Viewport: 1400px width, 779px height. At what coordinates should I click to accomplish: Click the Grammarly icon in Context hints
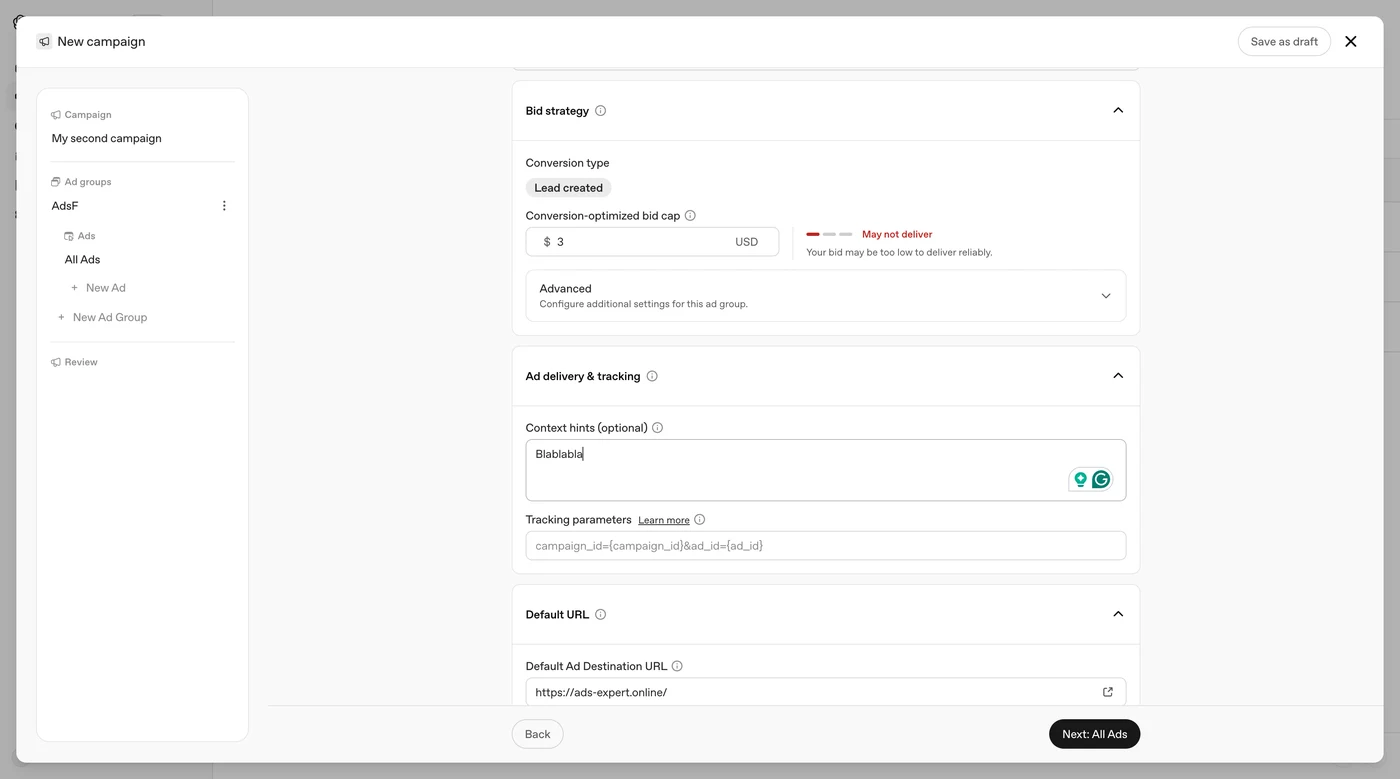point(1101,480)
